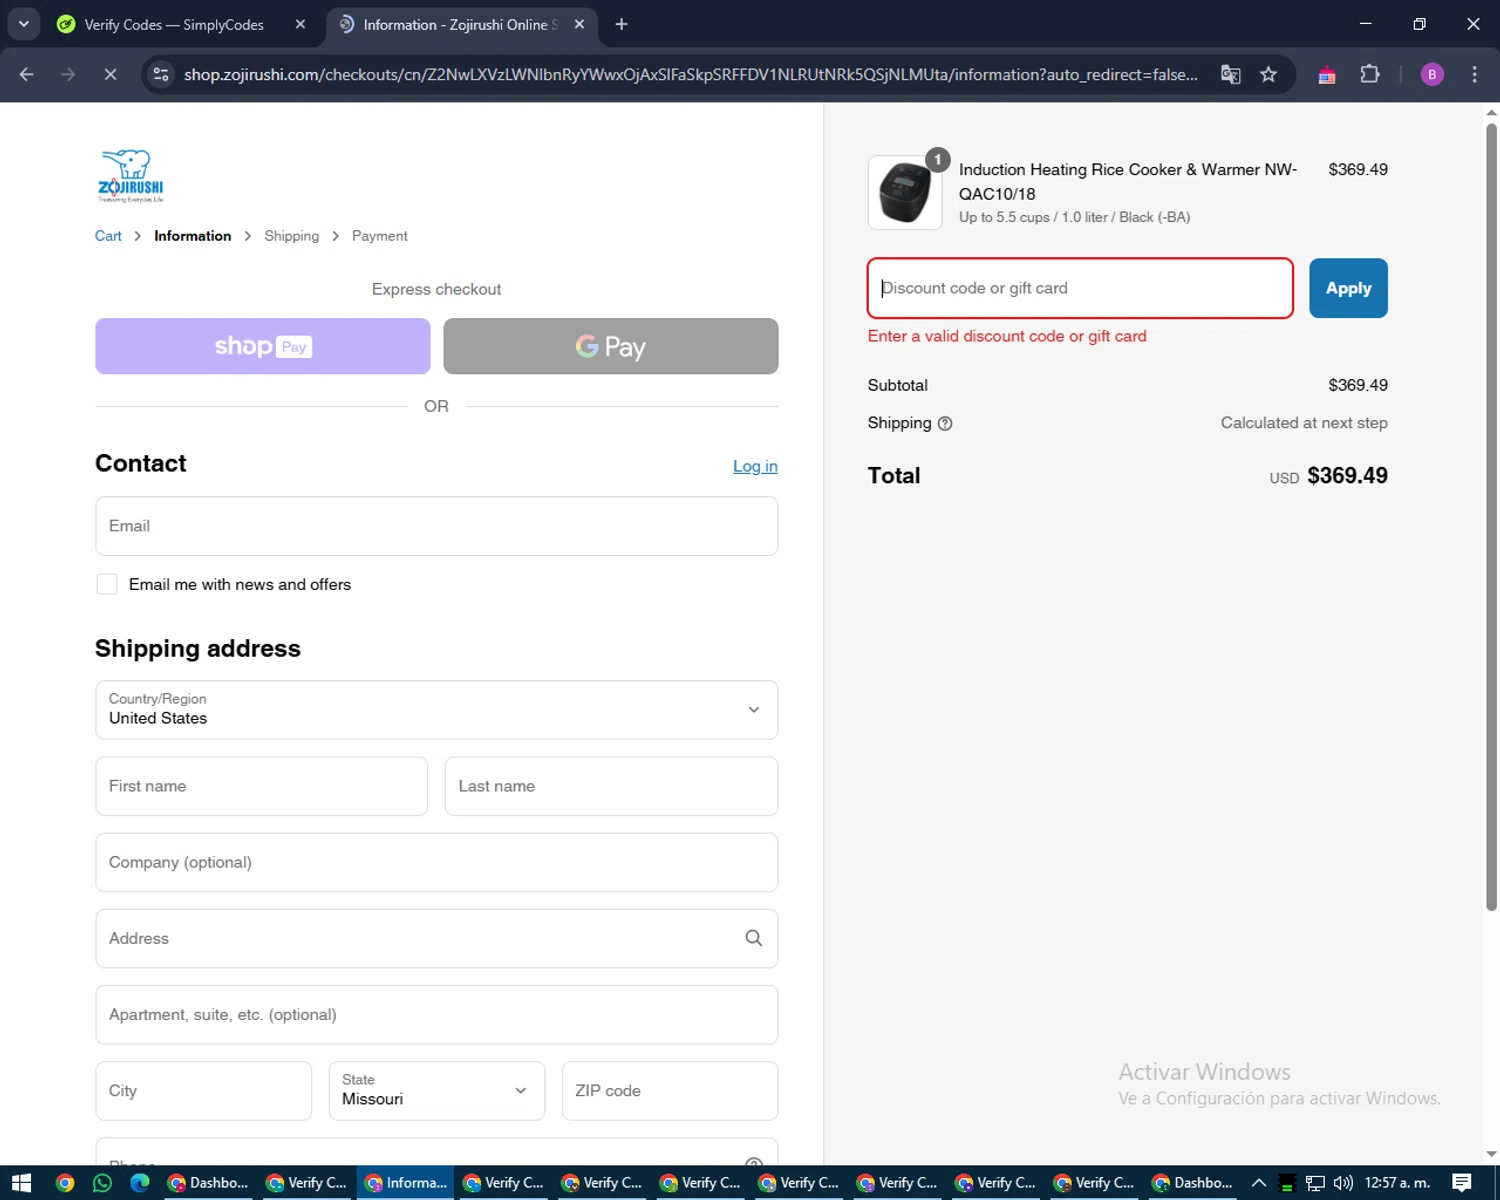Check out with Shop Pay
The height and width of the screenshot is (1200, 1500).
pos(263,346)
